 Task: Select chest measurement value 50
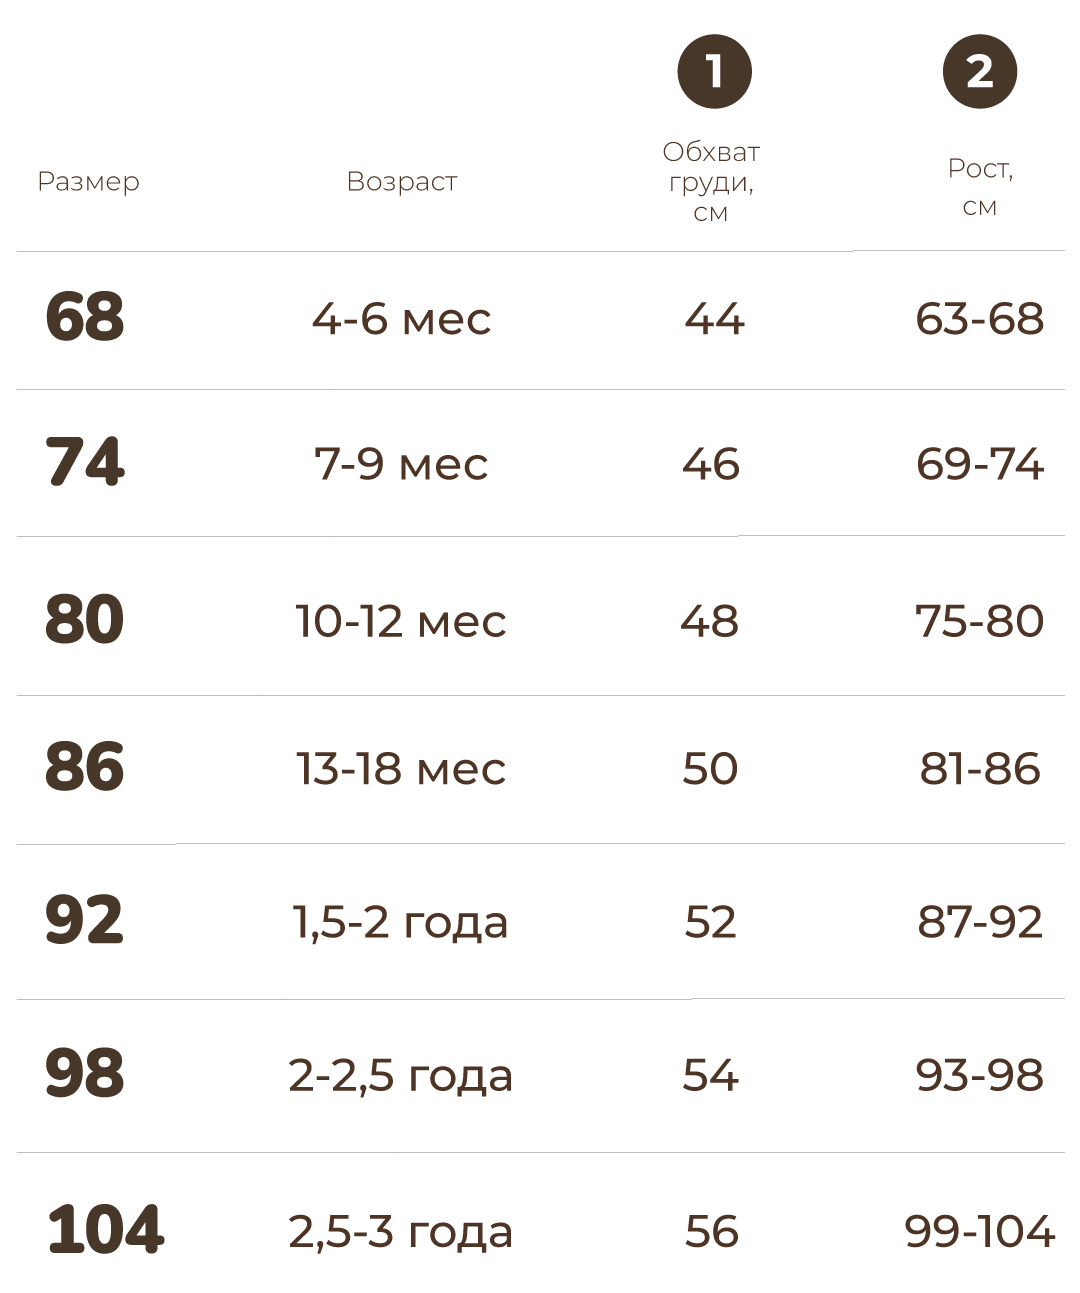coord(710,769)
